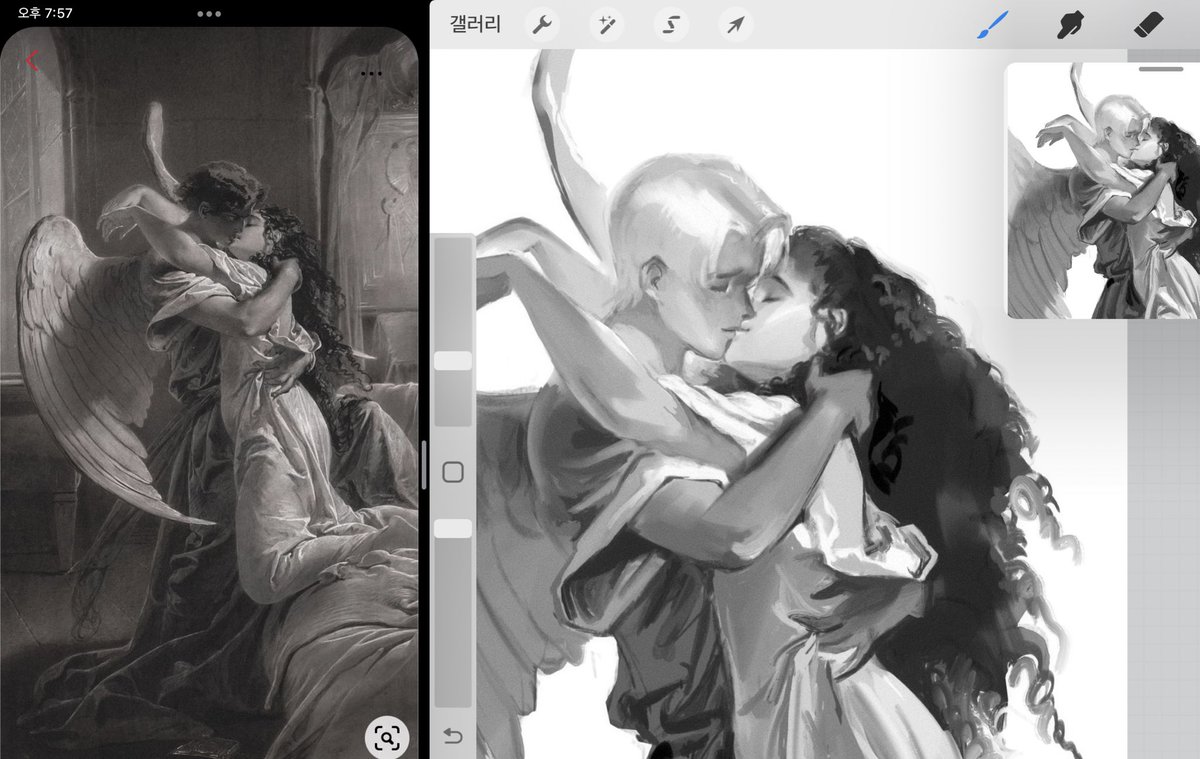Tap the red back chevron in Photos
This screenshot has height=759, width=1200.
pyautogui.click(x=32, y=58)
